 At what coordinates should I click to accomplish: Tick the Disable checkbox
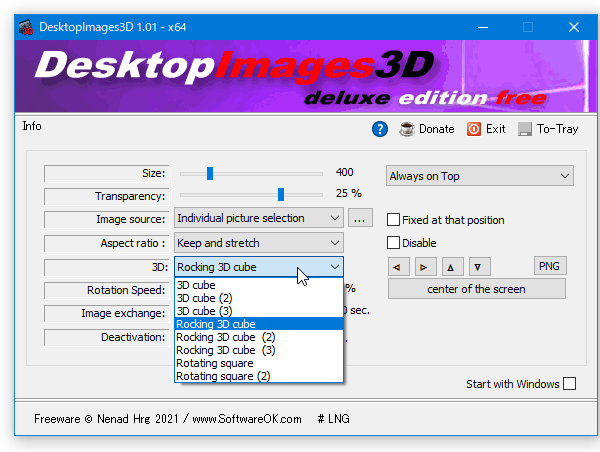(x=393, y=243)
